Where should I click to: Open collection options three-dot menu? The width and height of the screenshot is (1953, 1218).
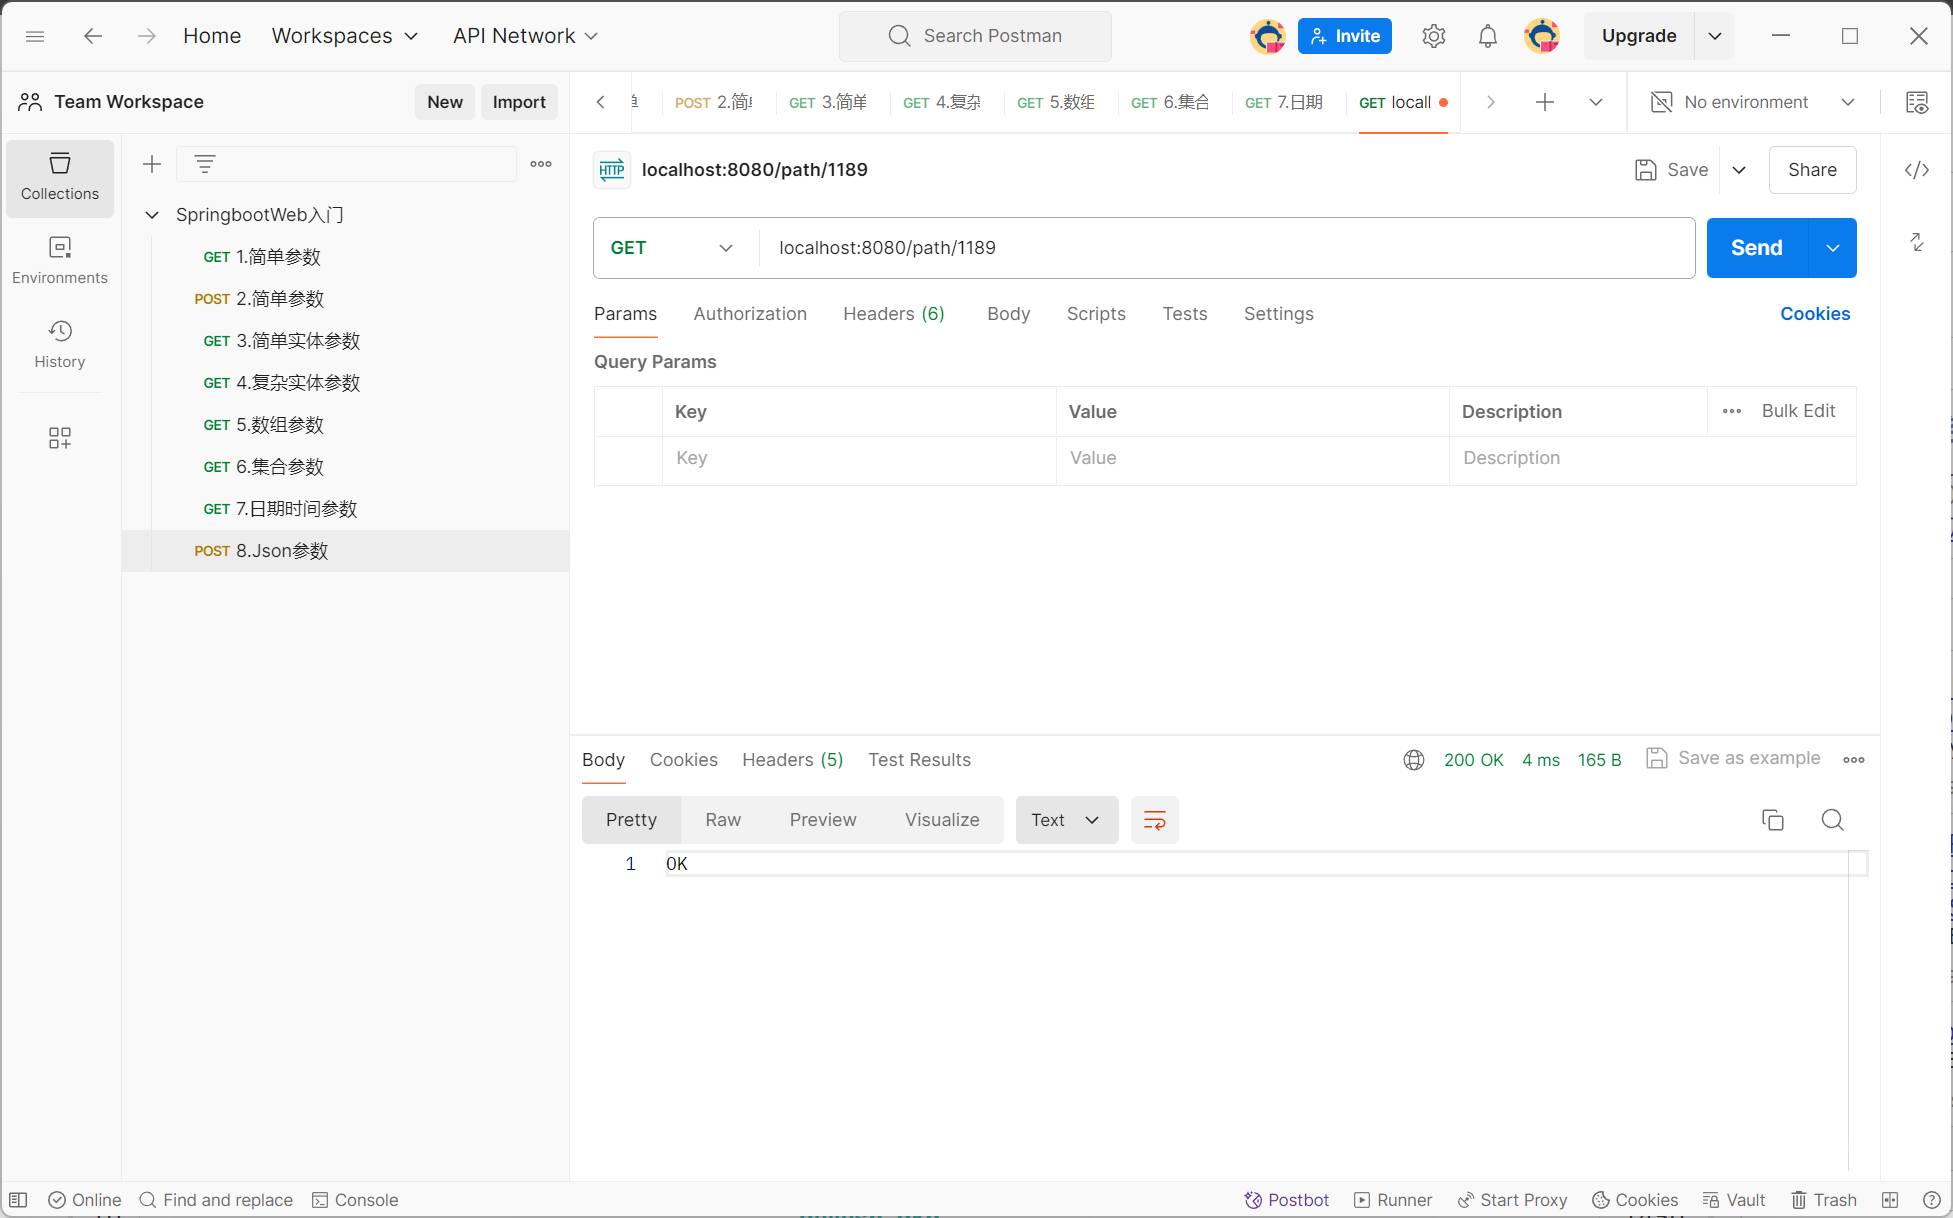tap(541, 164)
